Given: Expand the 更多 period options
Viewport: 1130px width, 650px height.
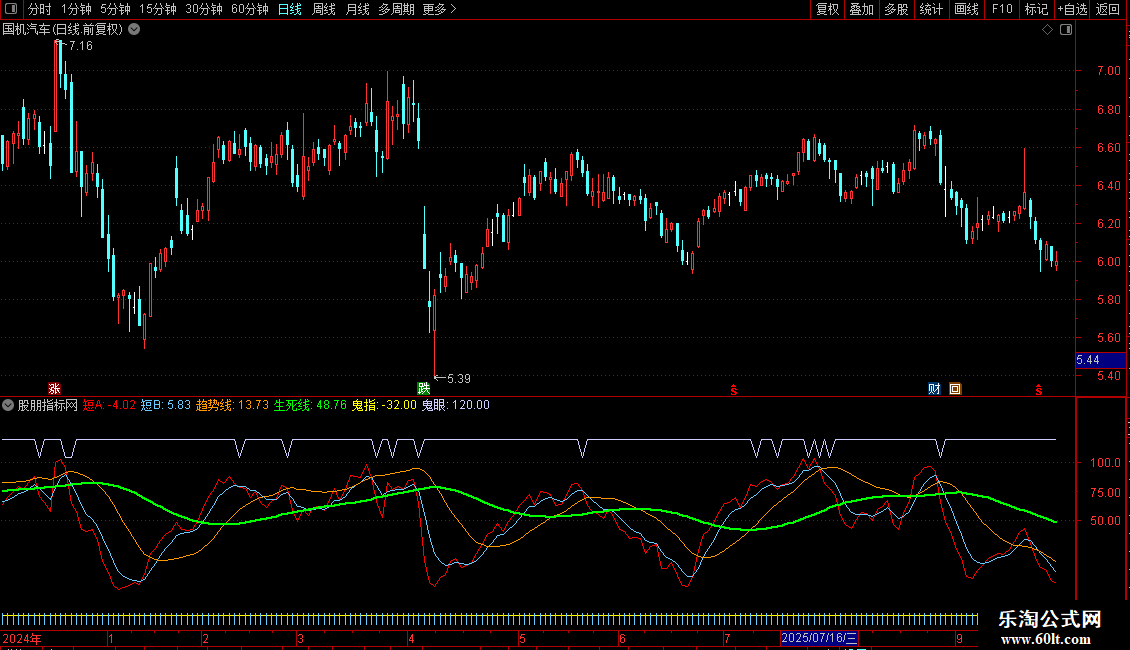Looking at the screenshot, I should (440, 9).
